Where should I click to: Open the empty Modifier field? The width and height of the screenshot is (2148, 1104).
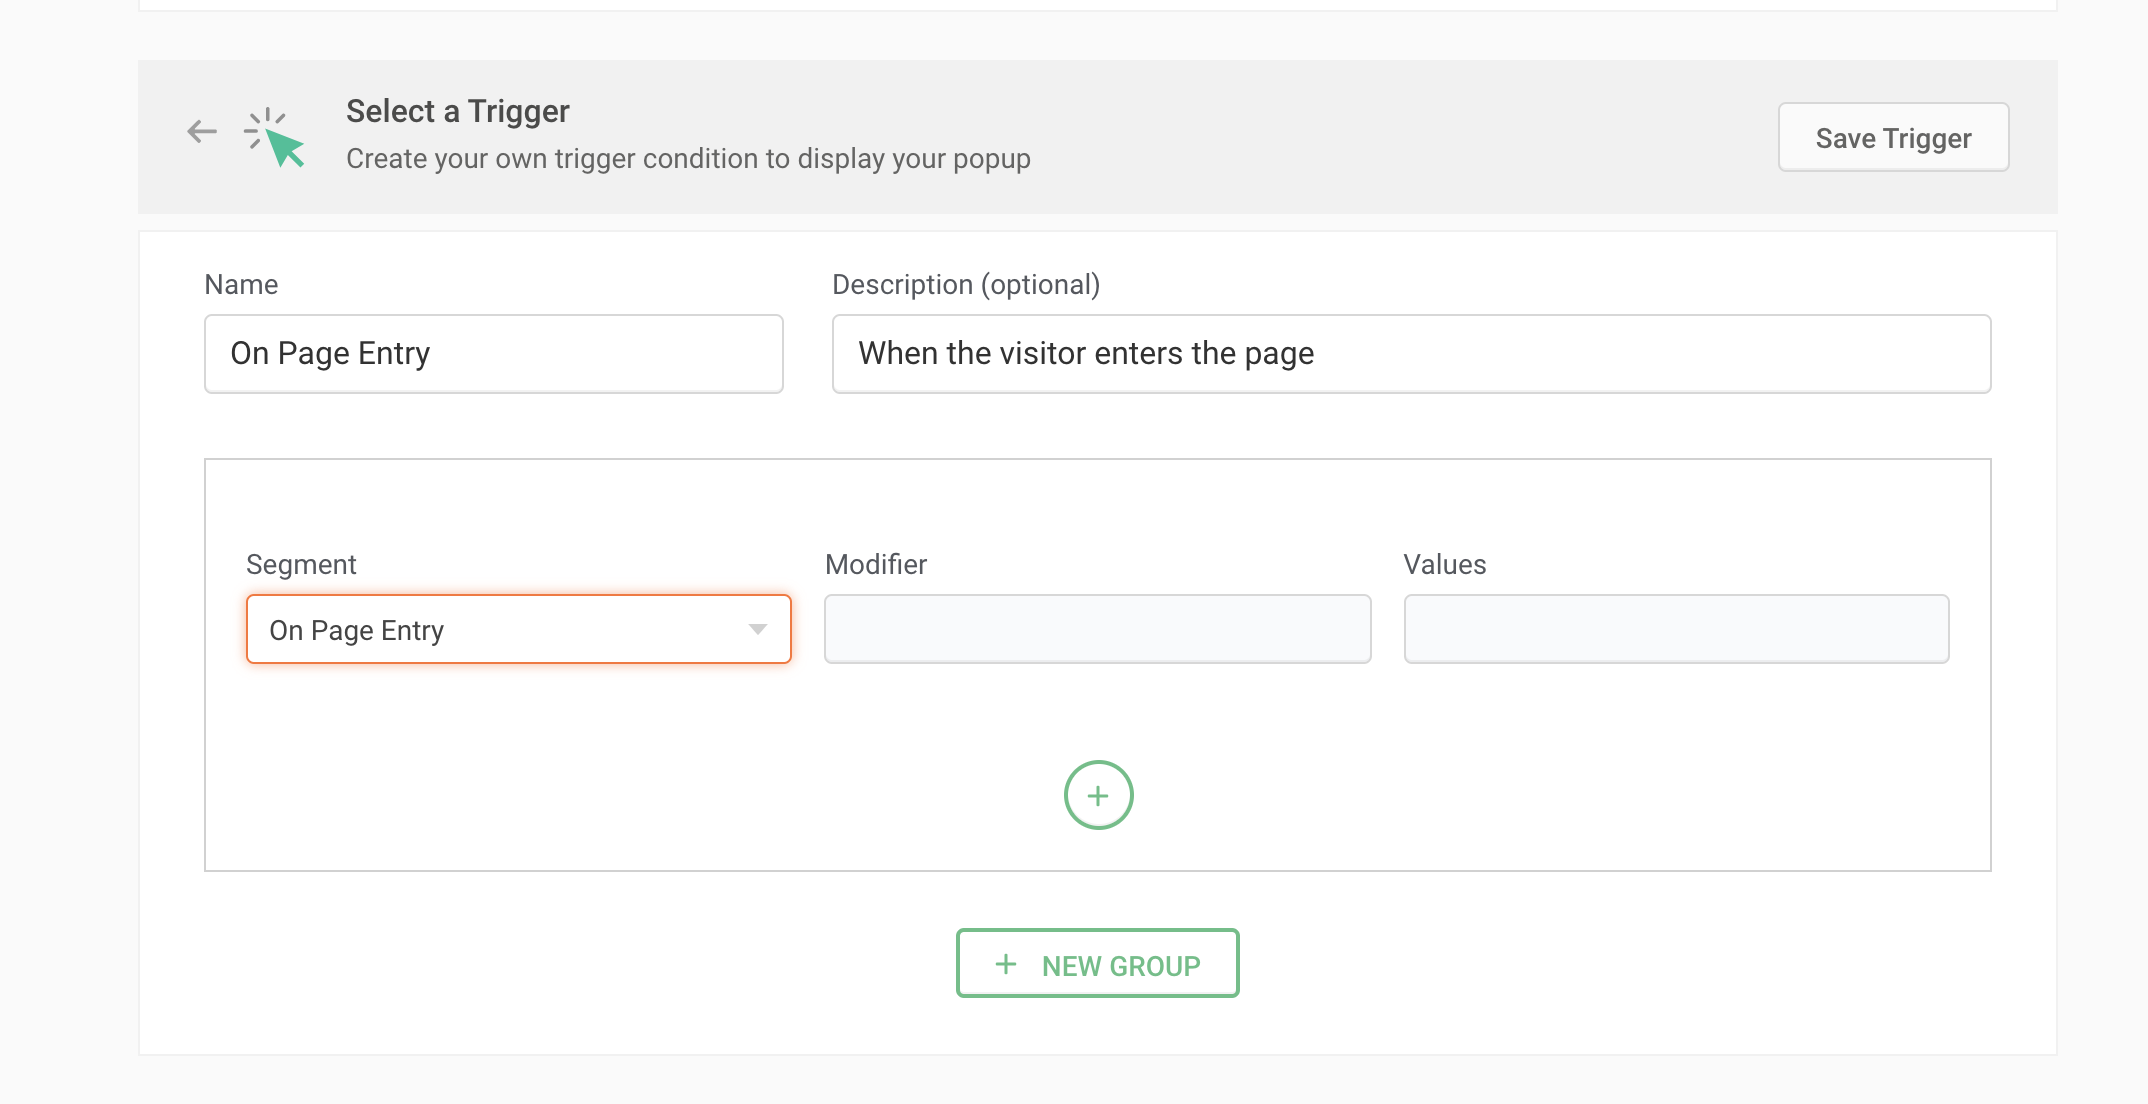point(1097,629)
